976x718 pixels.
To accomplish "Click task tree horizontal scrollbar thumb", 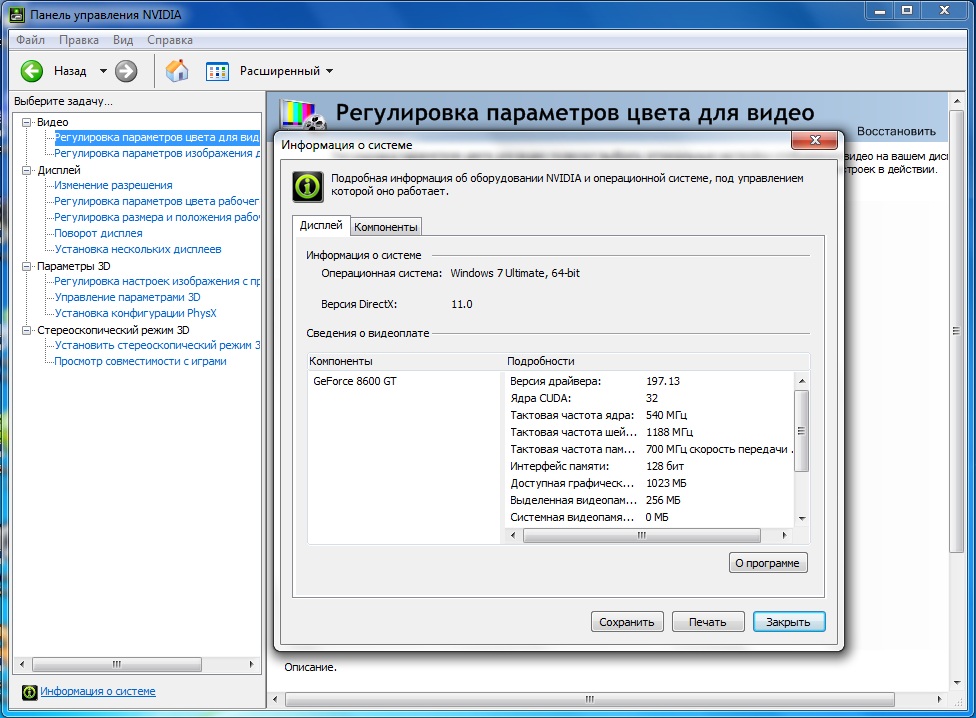I will pyautogui.click(x=116, y=664).
